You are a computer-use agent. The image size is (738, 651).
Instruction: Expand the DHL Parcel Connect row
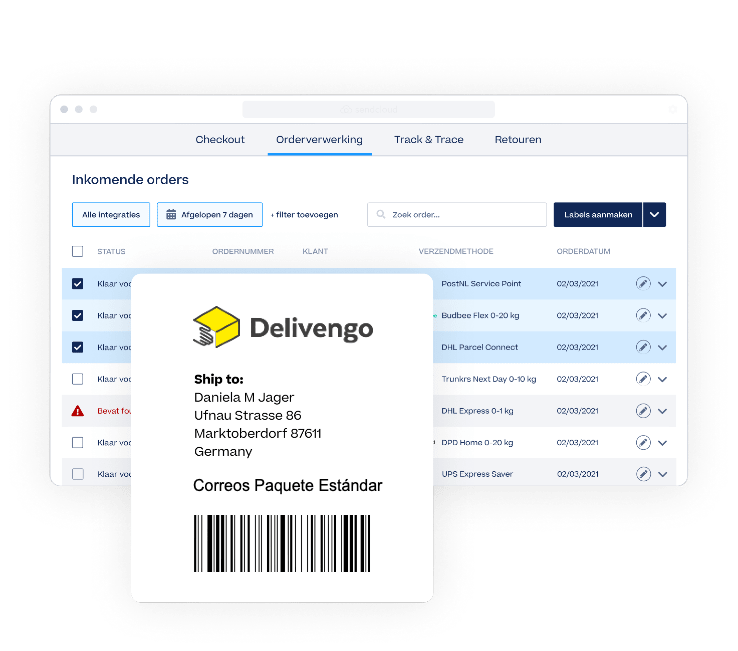click(662, 347)
